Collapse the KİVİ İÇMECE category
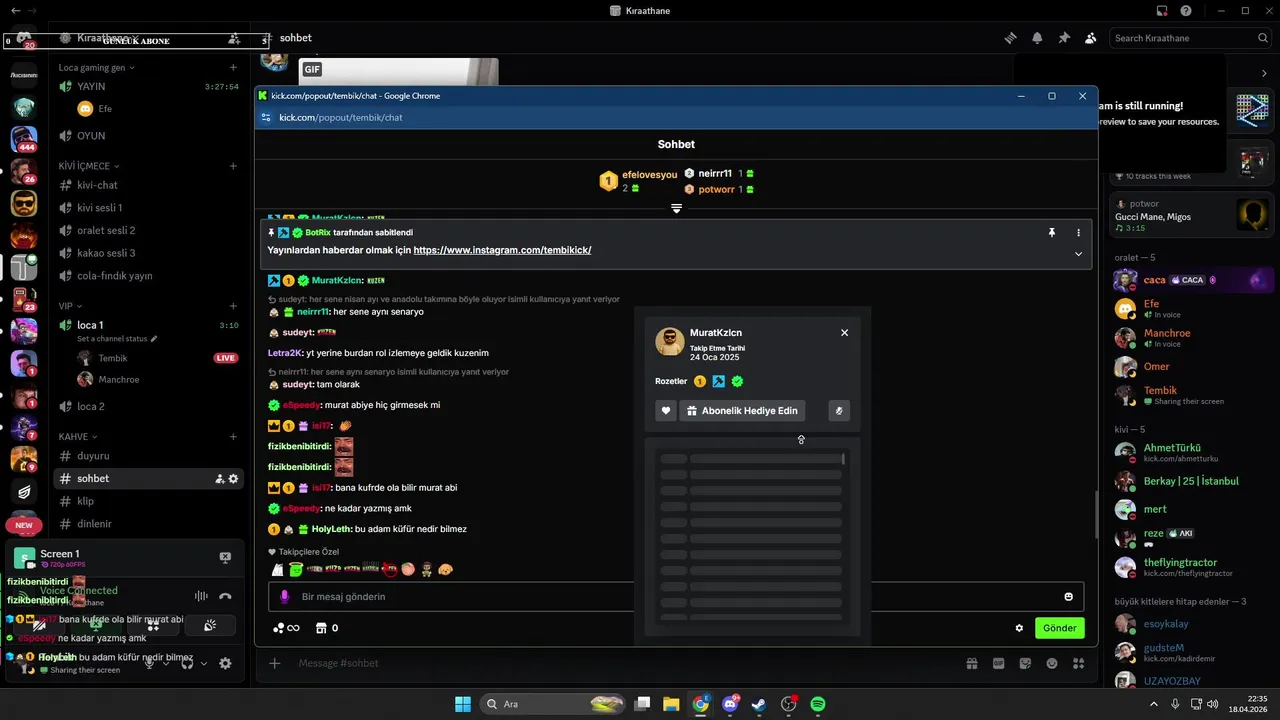Screen dimensions: 1280x720 pyautogui.click(x=90, y=166)
